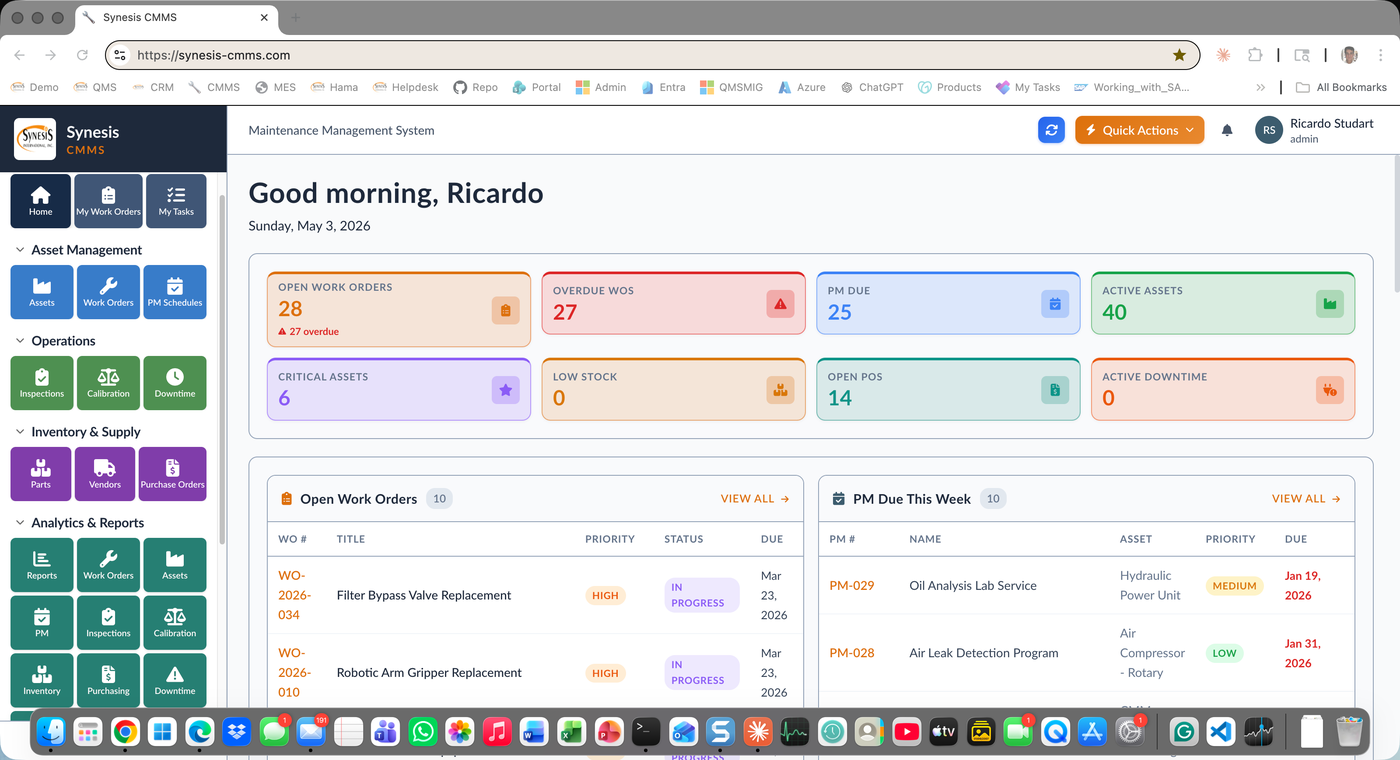1400x760 pixels.
Task: Open the Critical Assets stat card
Action: click(399, 389)
